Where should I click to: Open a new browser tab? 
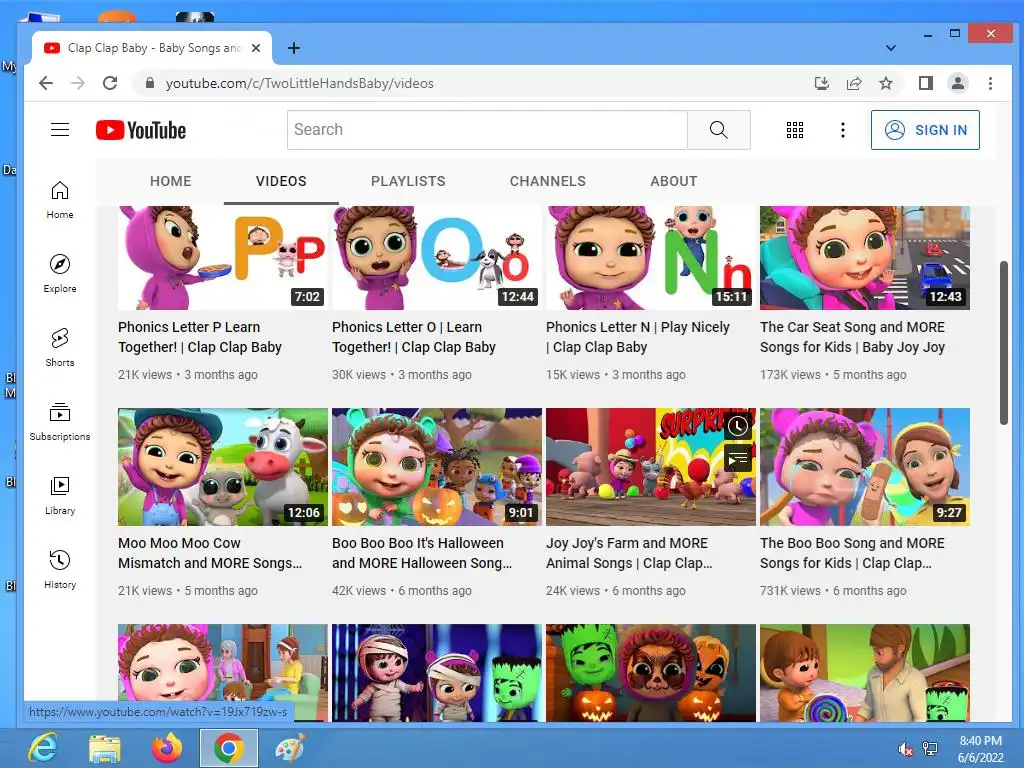click(294, 48)
